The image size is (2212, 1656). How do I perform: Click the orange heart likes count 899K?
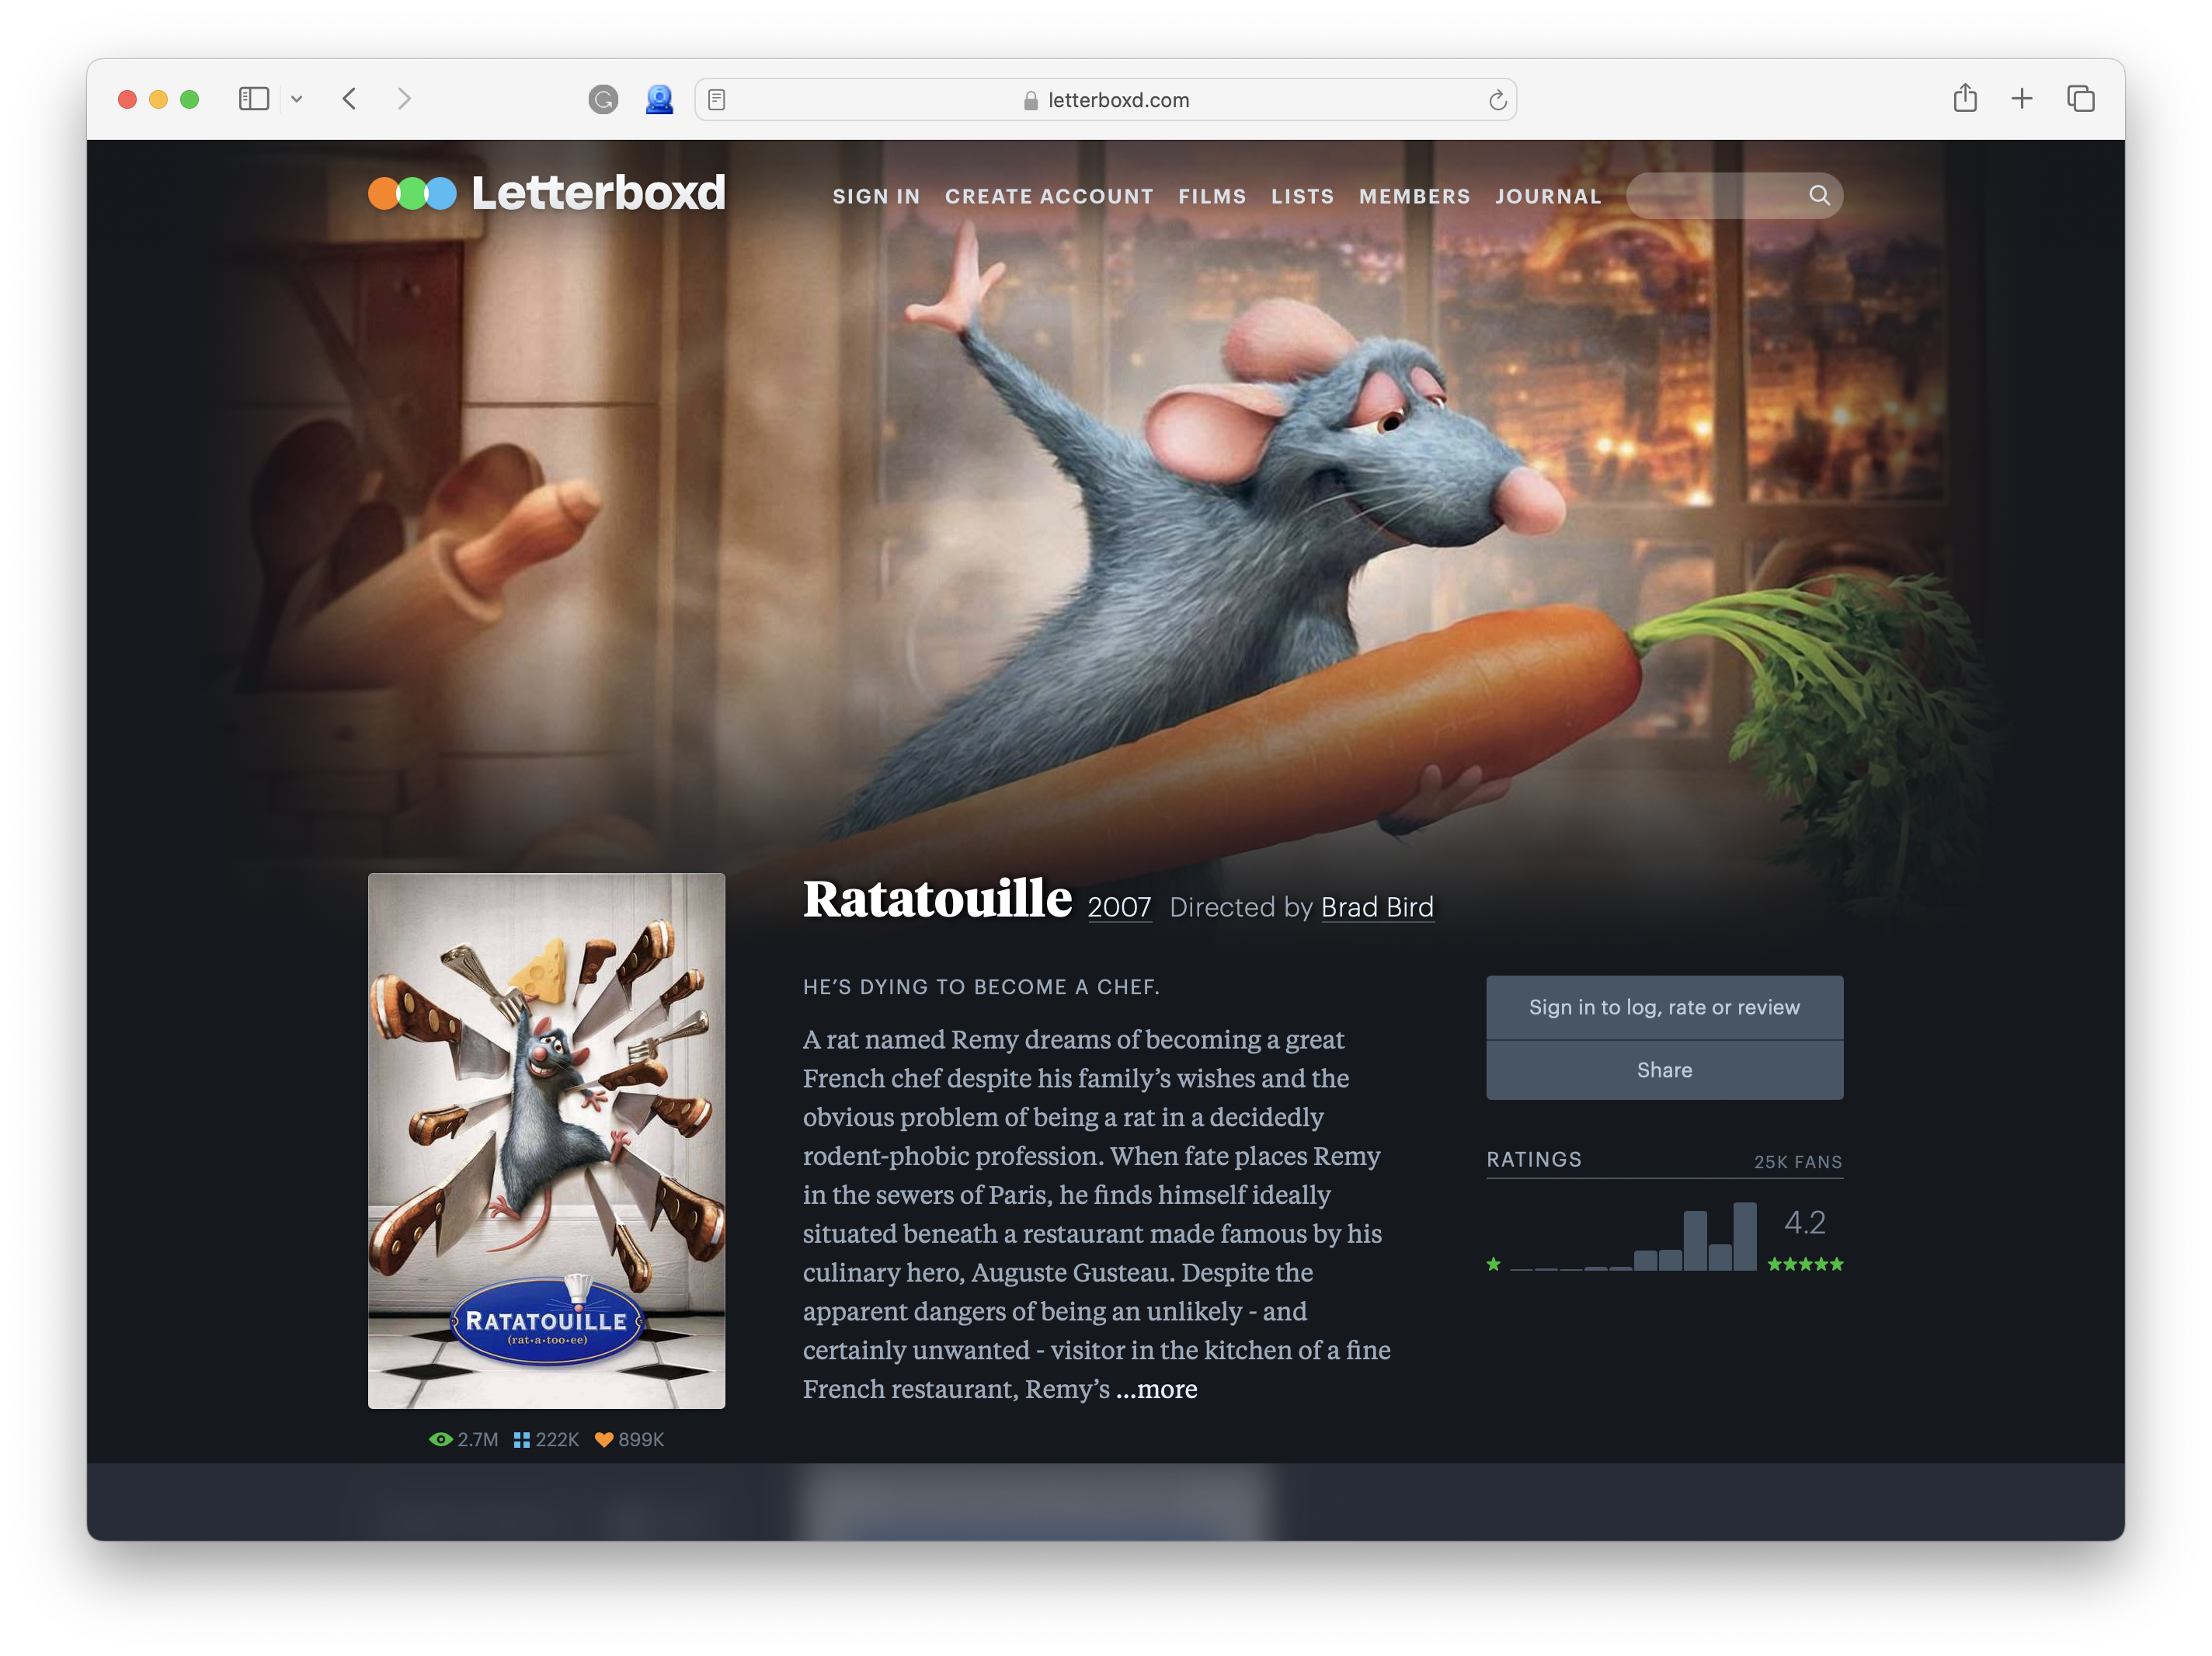click(629, 1439)
